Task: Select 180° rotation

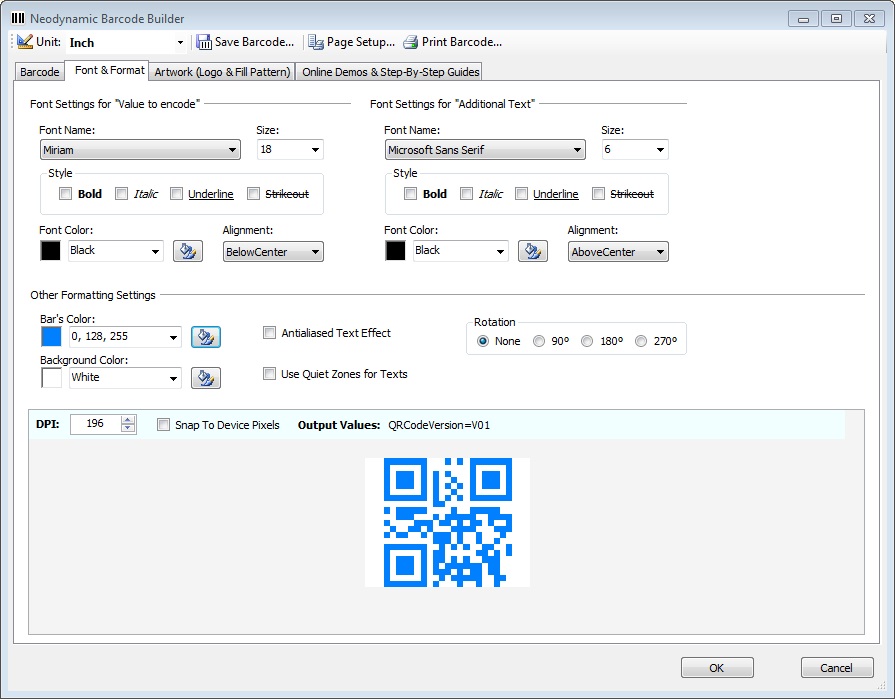Action: pyautogui.click(x=587, y=341)
